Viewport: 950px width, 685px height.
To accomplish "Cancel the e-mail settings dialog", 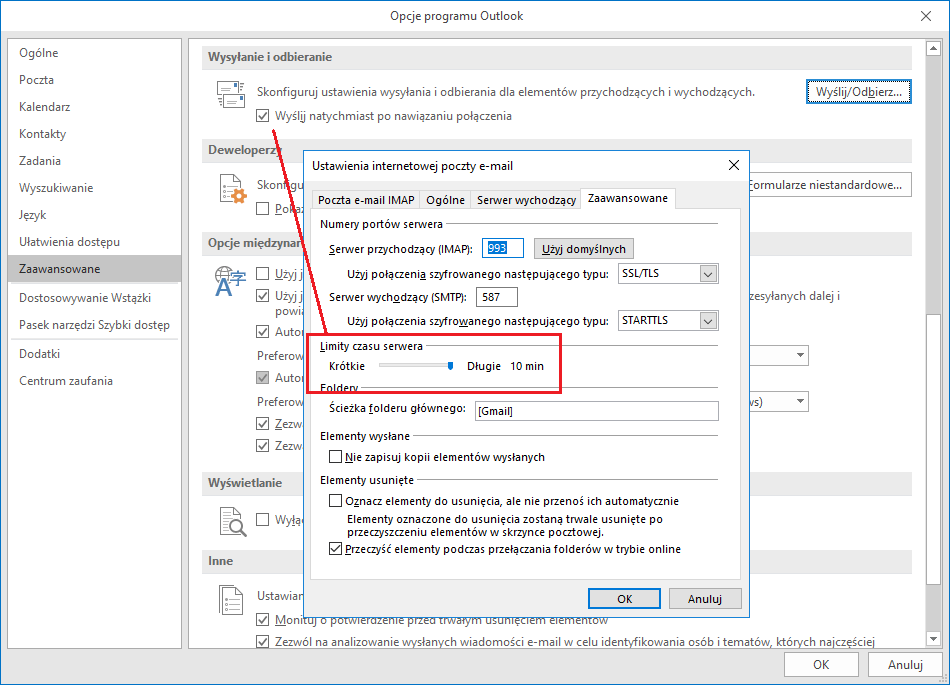I will (705, 598).
